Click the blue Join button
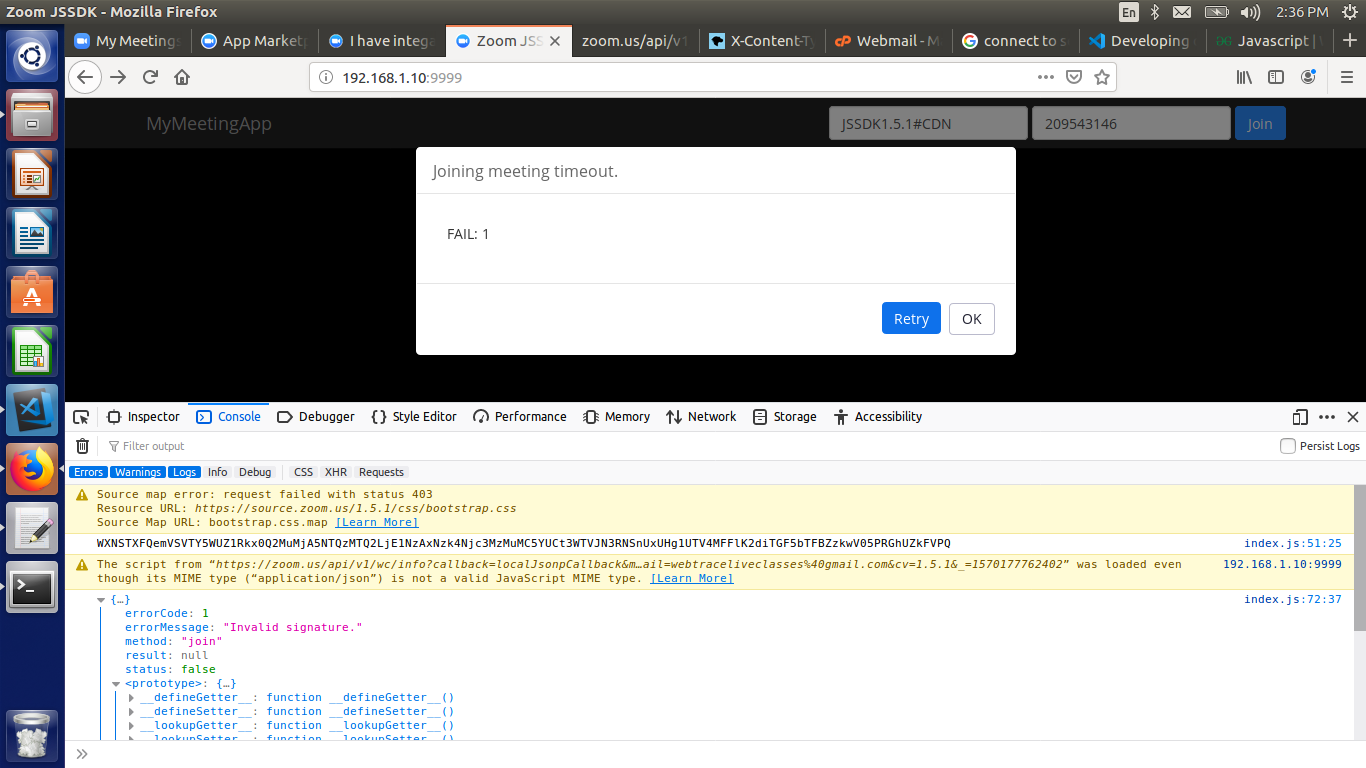Viewport: 1366px width, 768px height. (1260, 124)
